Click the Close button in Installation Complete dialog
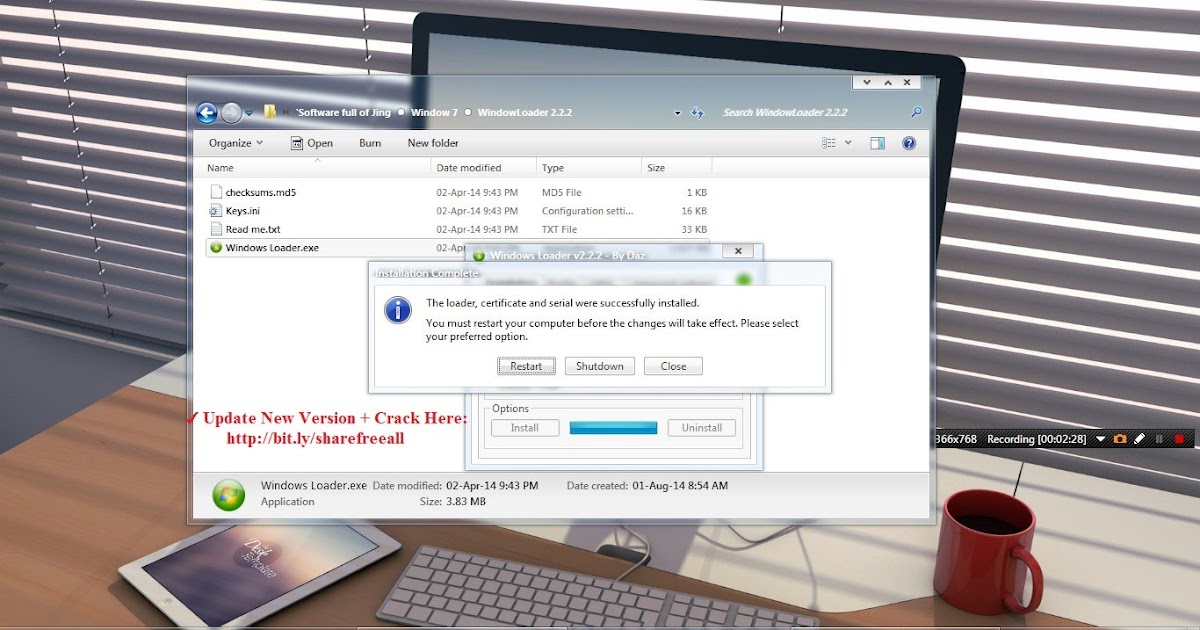Image resolution: width=1200 pixels, height=630 pixels. pyautogui.click(x=673, y=366)
